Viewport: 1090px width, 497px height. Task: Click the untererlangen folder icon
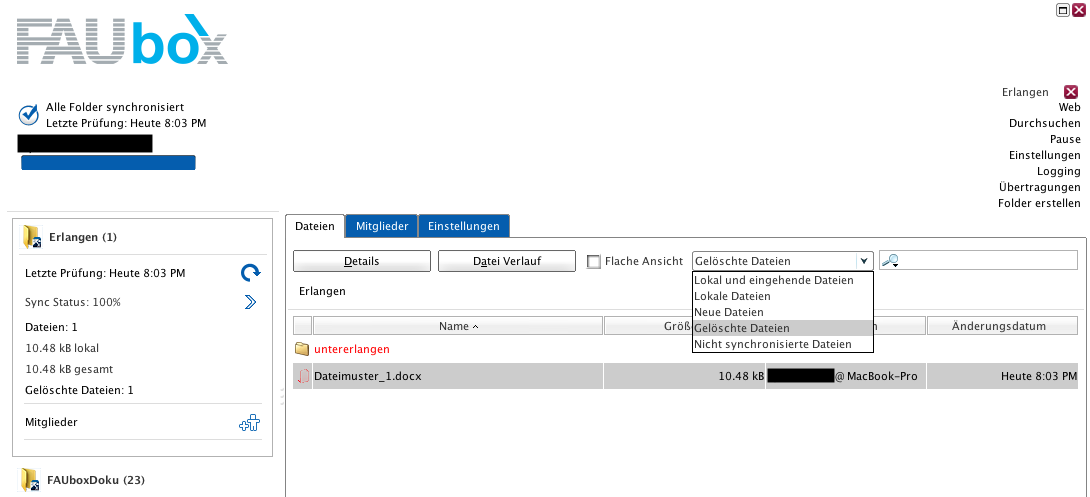coord(301,349)
